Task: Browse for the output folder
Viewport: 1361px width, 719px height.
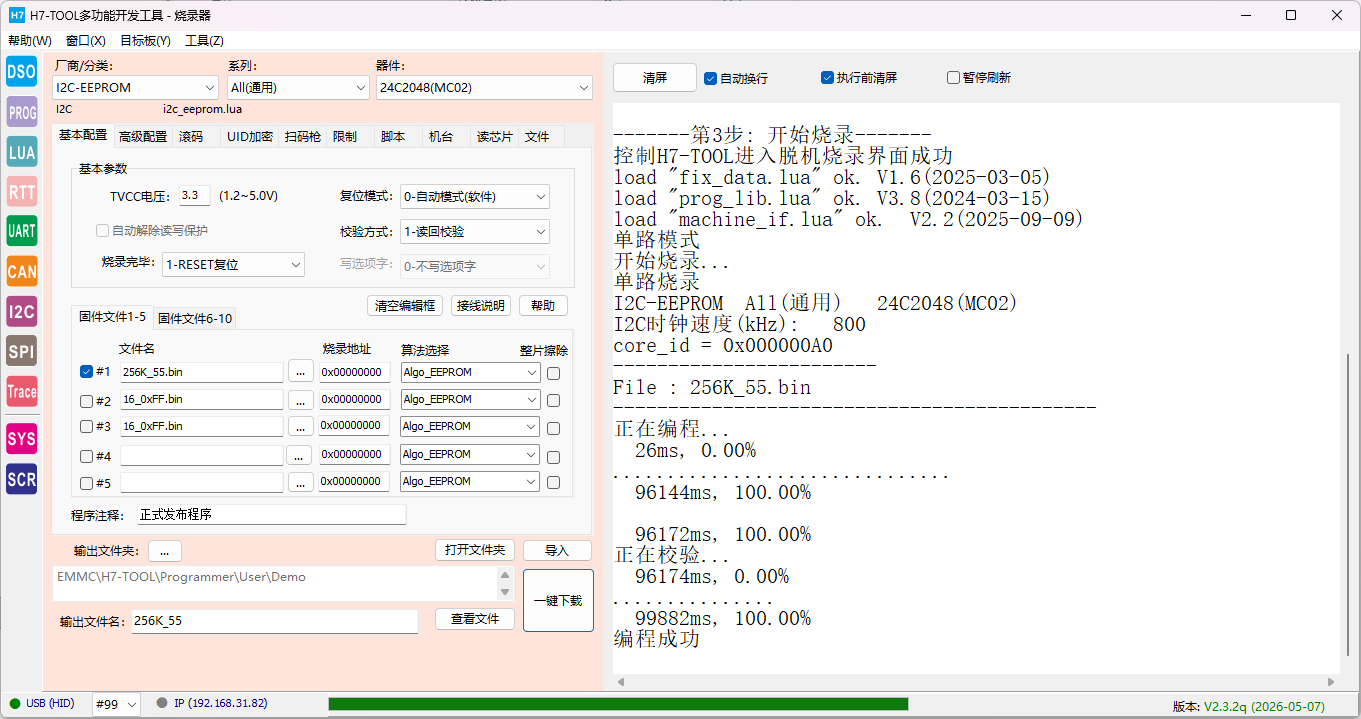Action: [164, 551]
